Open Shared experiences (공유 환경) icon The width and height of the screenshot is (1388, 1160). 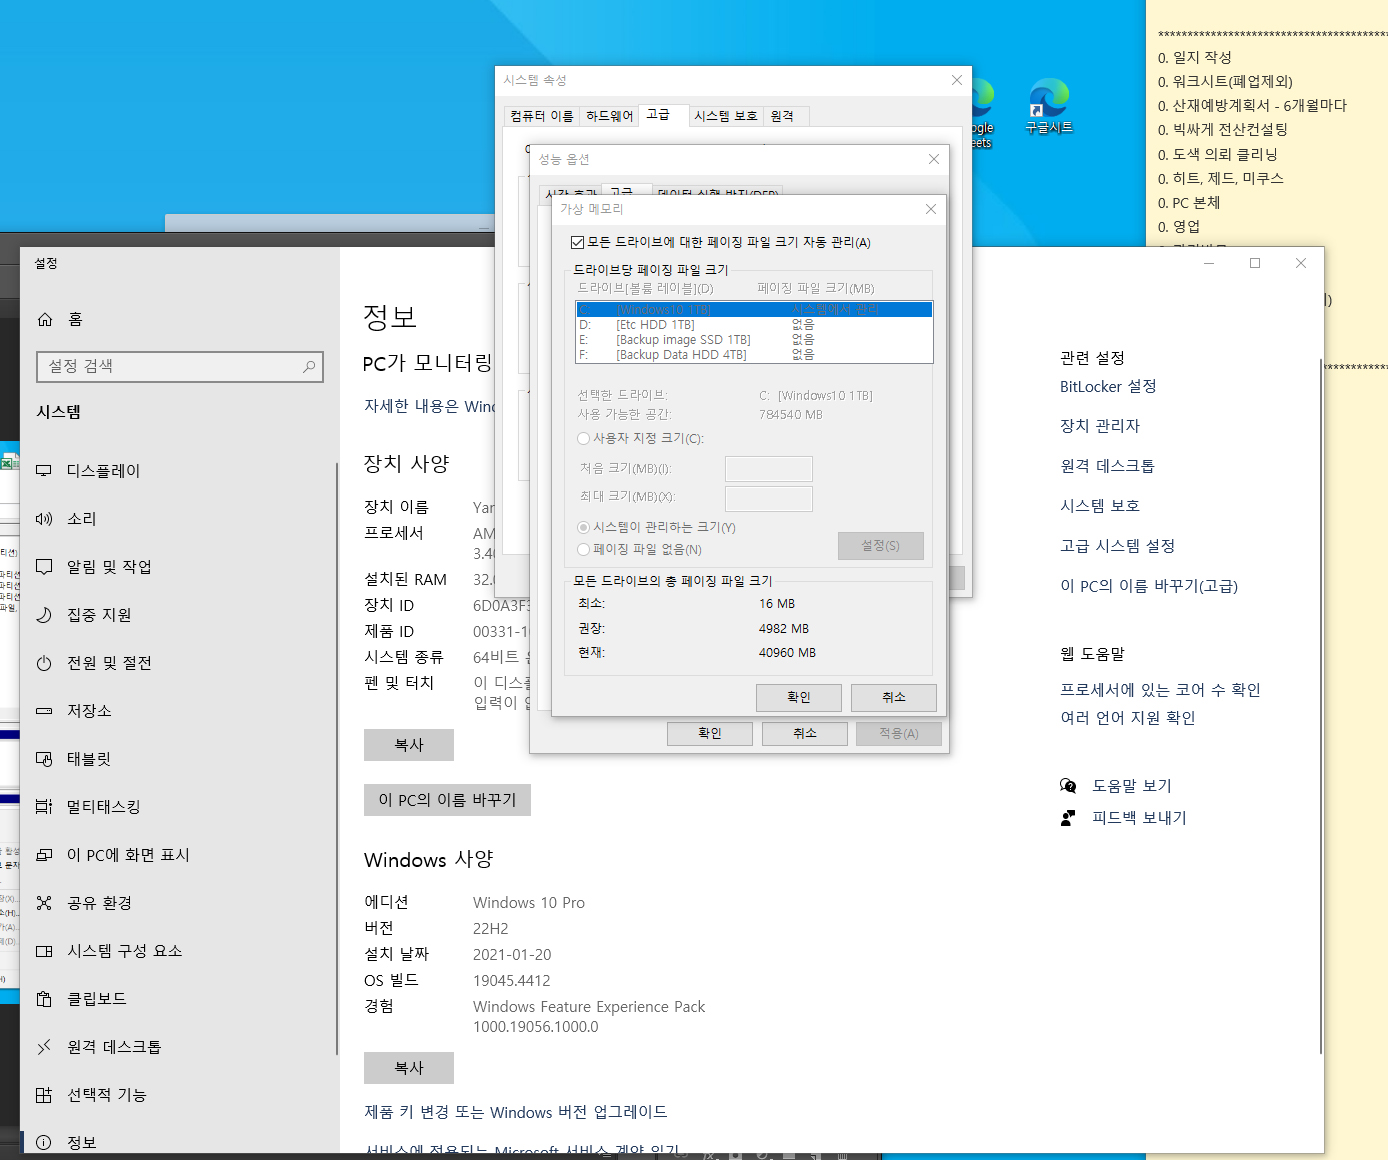tap(44, 903)
